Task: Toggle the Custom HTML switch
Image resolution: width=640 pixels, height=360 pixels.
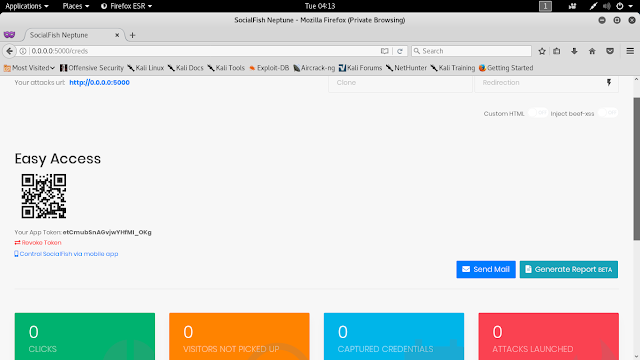Action: coord(538,113)
